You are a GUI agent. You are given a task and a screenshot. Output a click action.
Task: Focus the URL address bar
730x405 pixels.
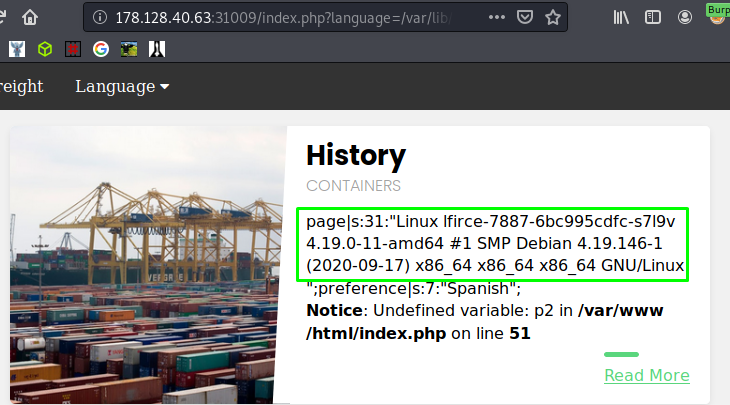300,17
